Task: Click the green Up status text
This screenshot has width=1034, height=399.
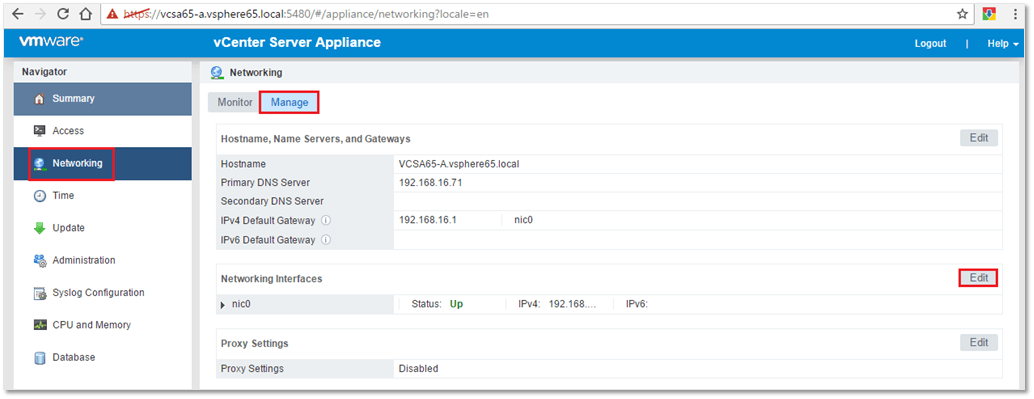Action: tap(456, 304)
